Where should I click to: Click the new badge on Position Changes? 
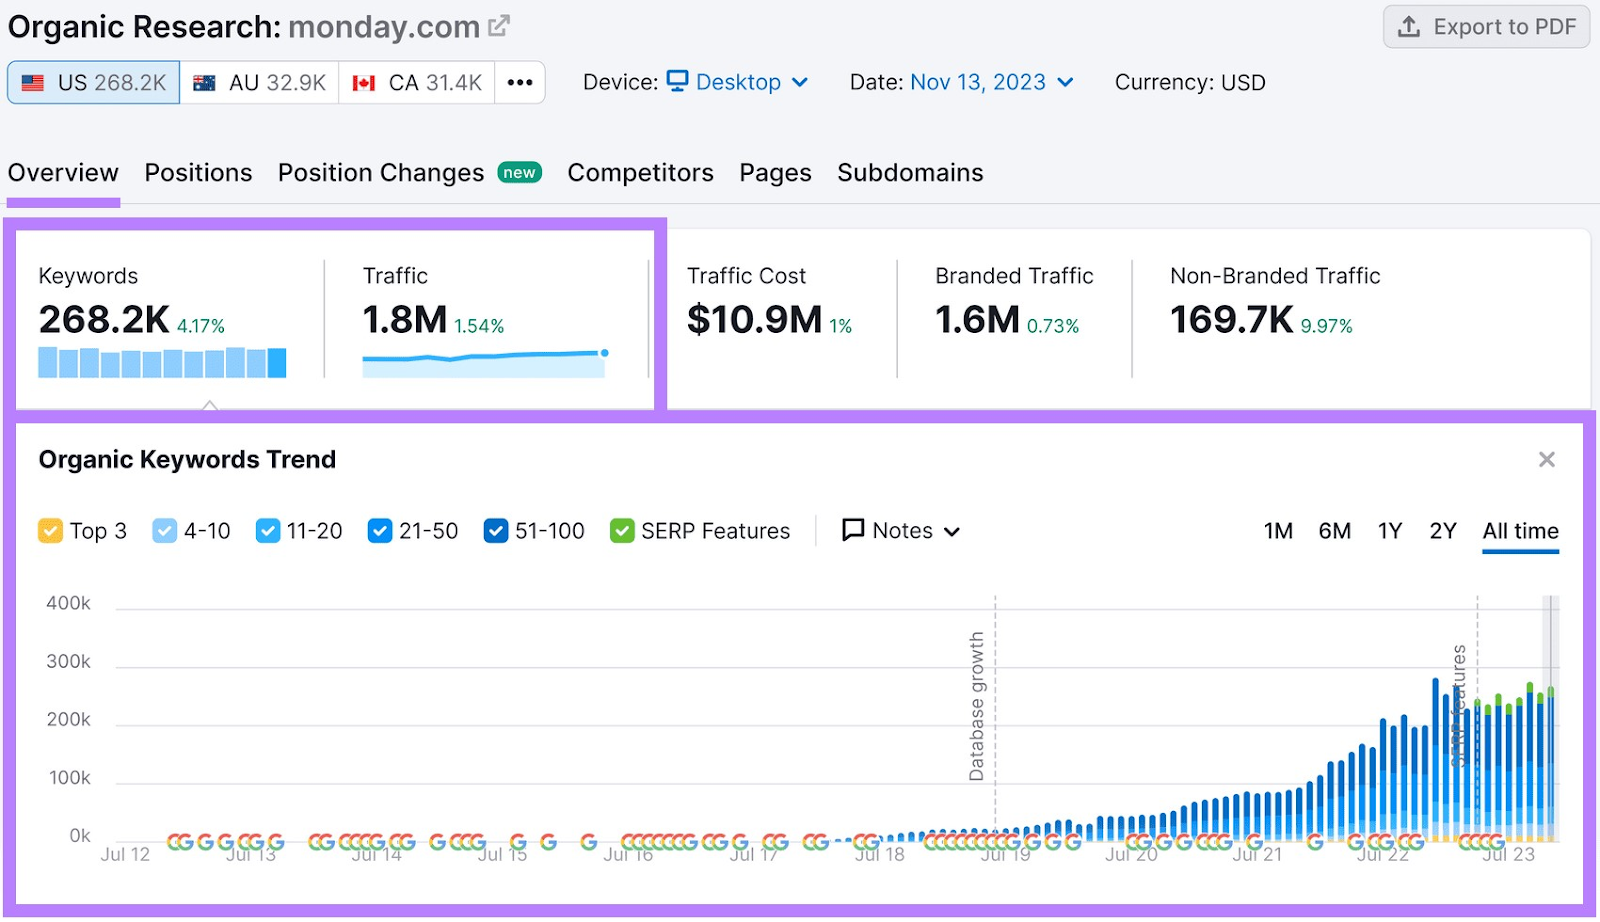pyautogui.click(x=520, y=173)
